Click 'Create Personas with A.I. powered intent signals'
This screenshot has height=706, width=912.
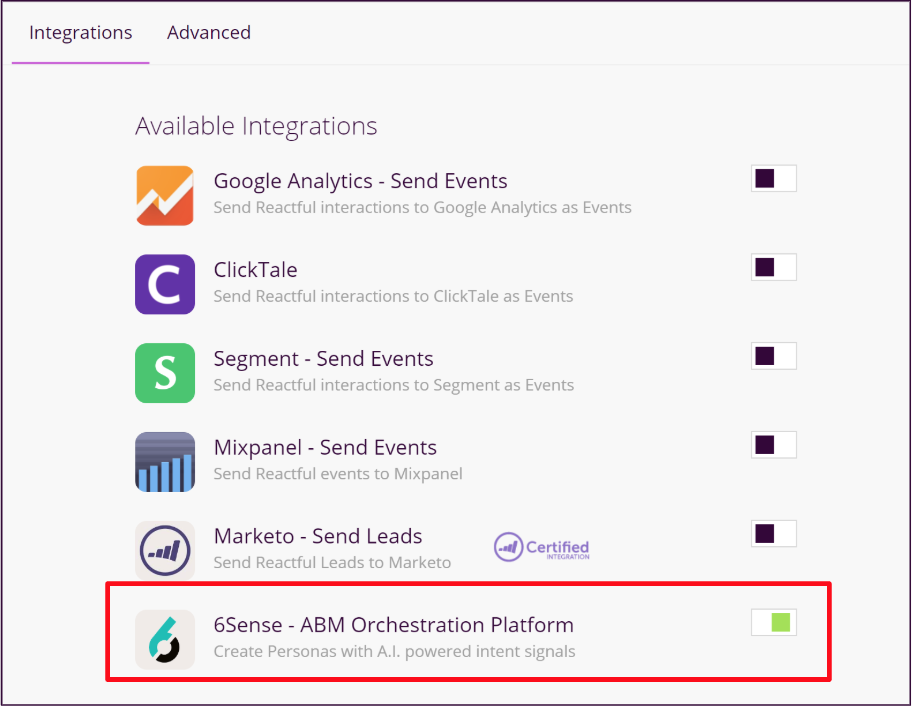pos(394,651)
